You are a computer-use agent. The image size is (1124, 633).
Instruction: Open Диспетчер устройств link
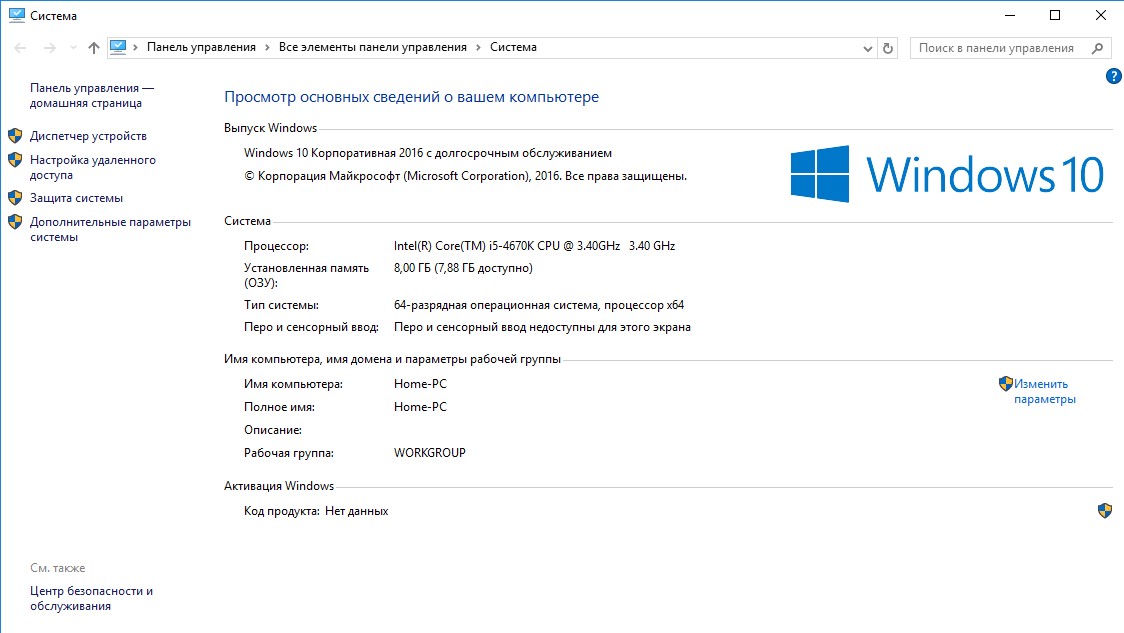click(88, 136)
